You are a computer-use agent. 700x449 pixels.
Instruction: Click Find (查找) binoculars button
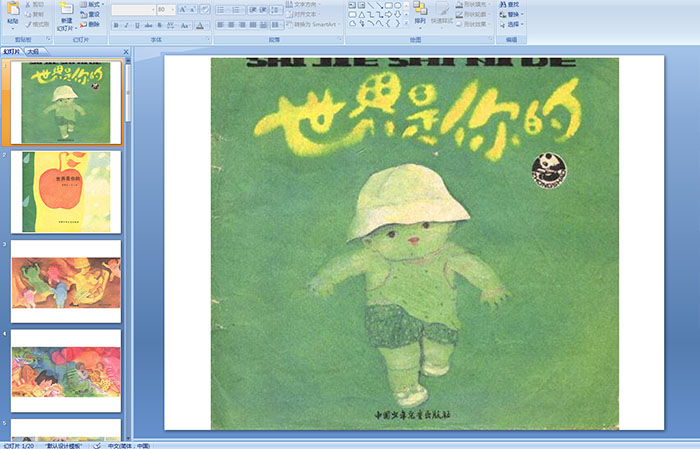point(510,4)
